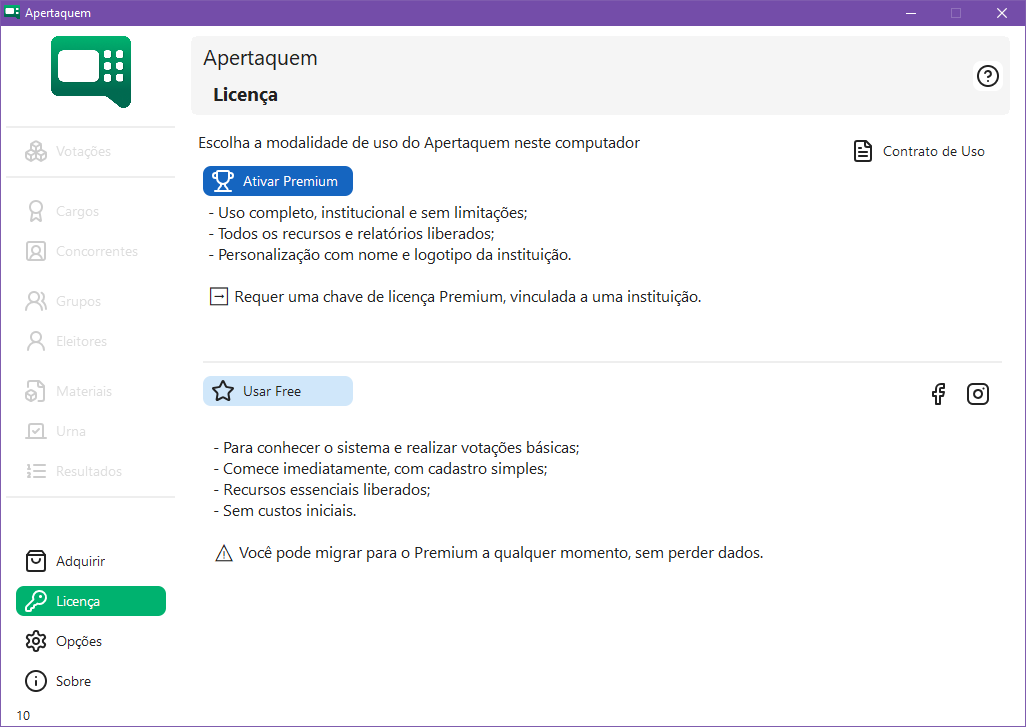
Task: Click the star icon on Usar Free
Action: [x=222, y=391]
